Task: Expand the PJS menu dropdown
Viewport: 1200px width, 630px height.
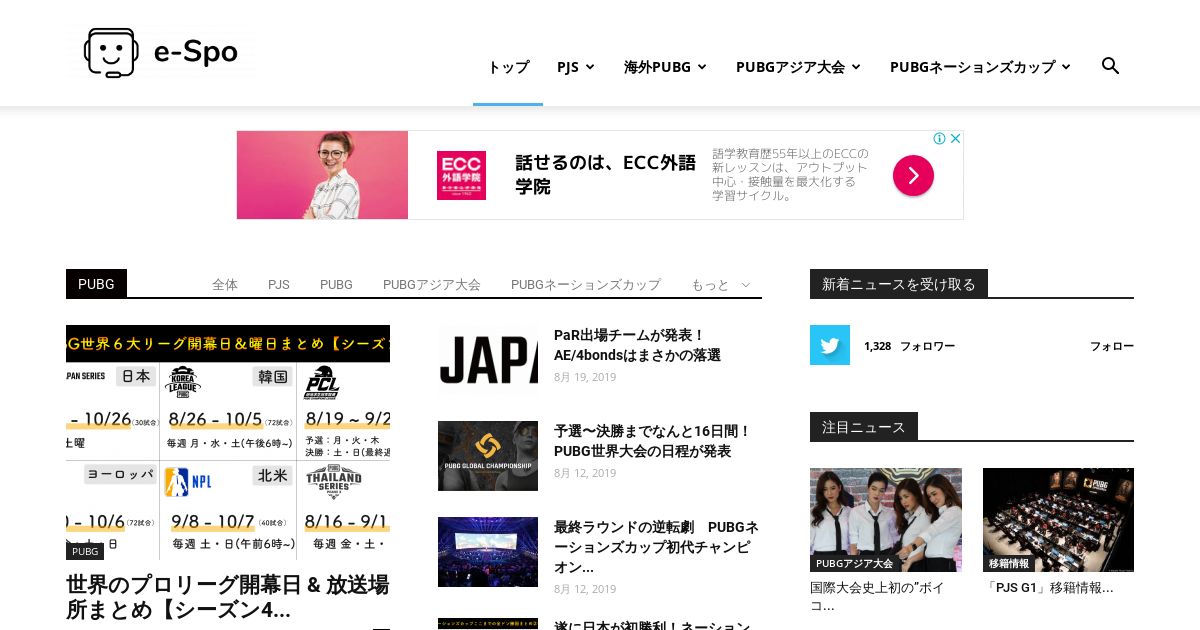Action: click(576, 67)
